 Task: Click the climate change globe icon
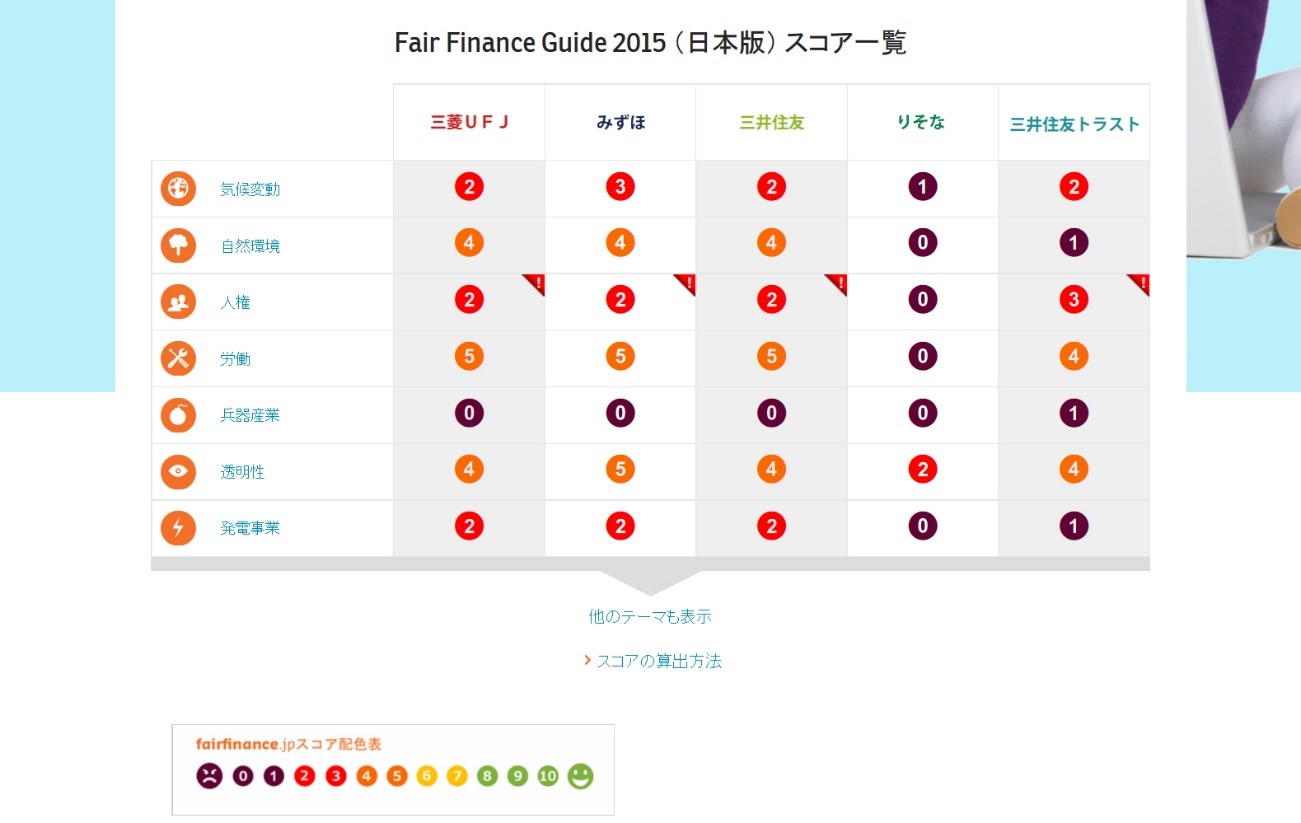pos(178,189)
